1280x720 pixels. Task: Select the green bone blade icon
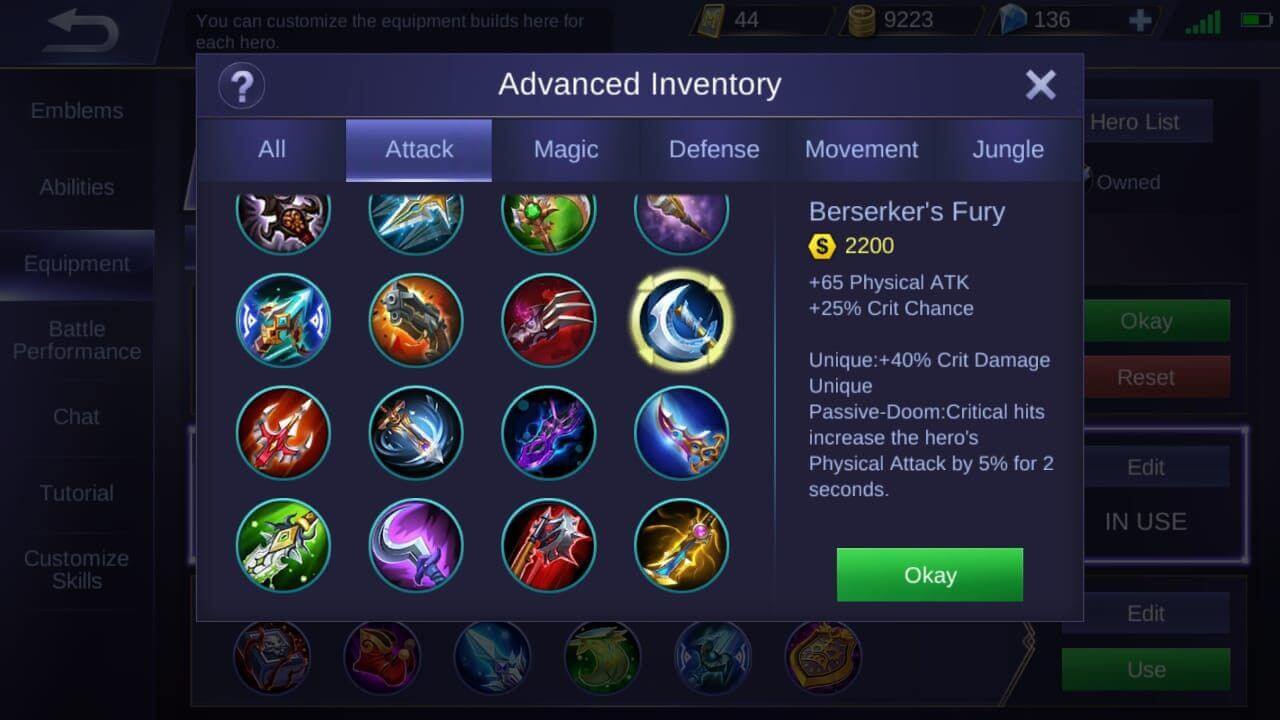pos(283,545)
